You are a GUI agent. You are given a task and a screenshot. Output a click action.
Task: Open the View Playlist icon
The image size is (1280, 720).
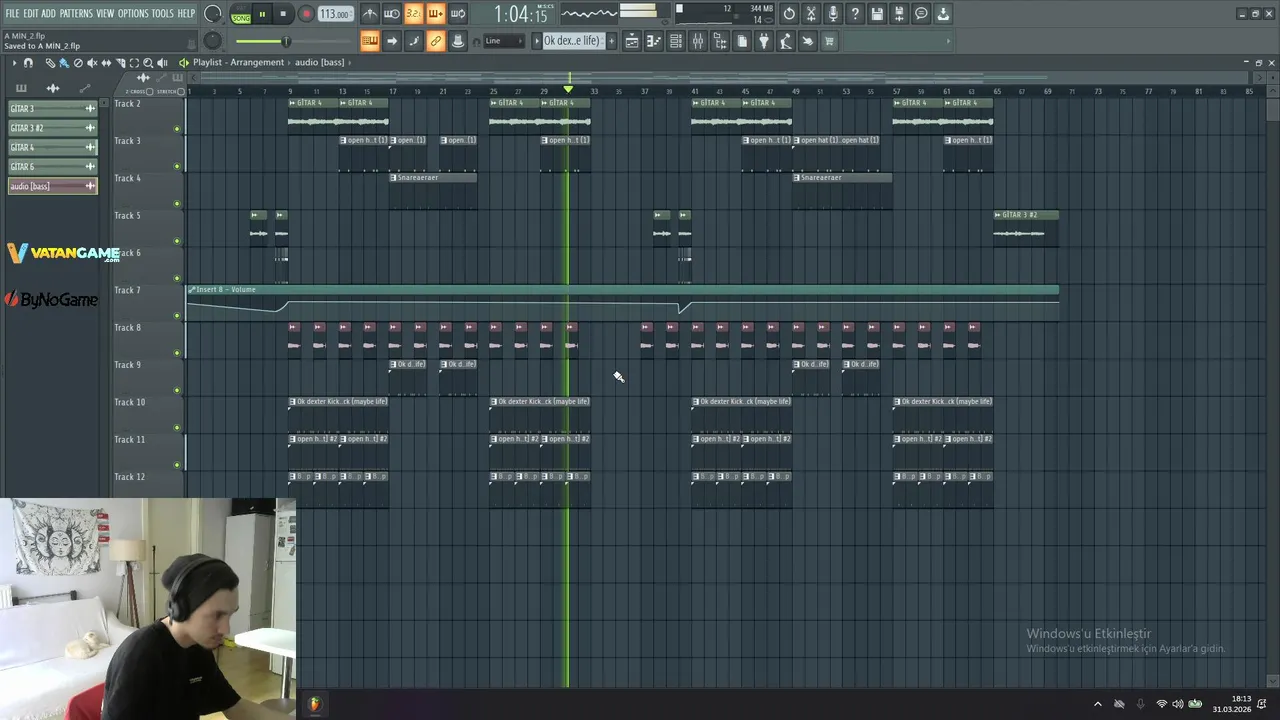632,41
